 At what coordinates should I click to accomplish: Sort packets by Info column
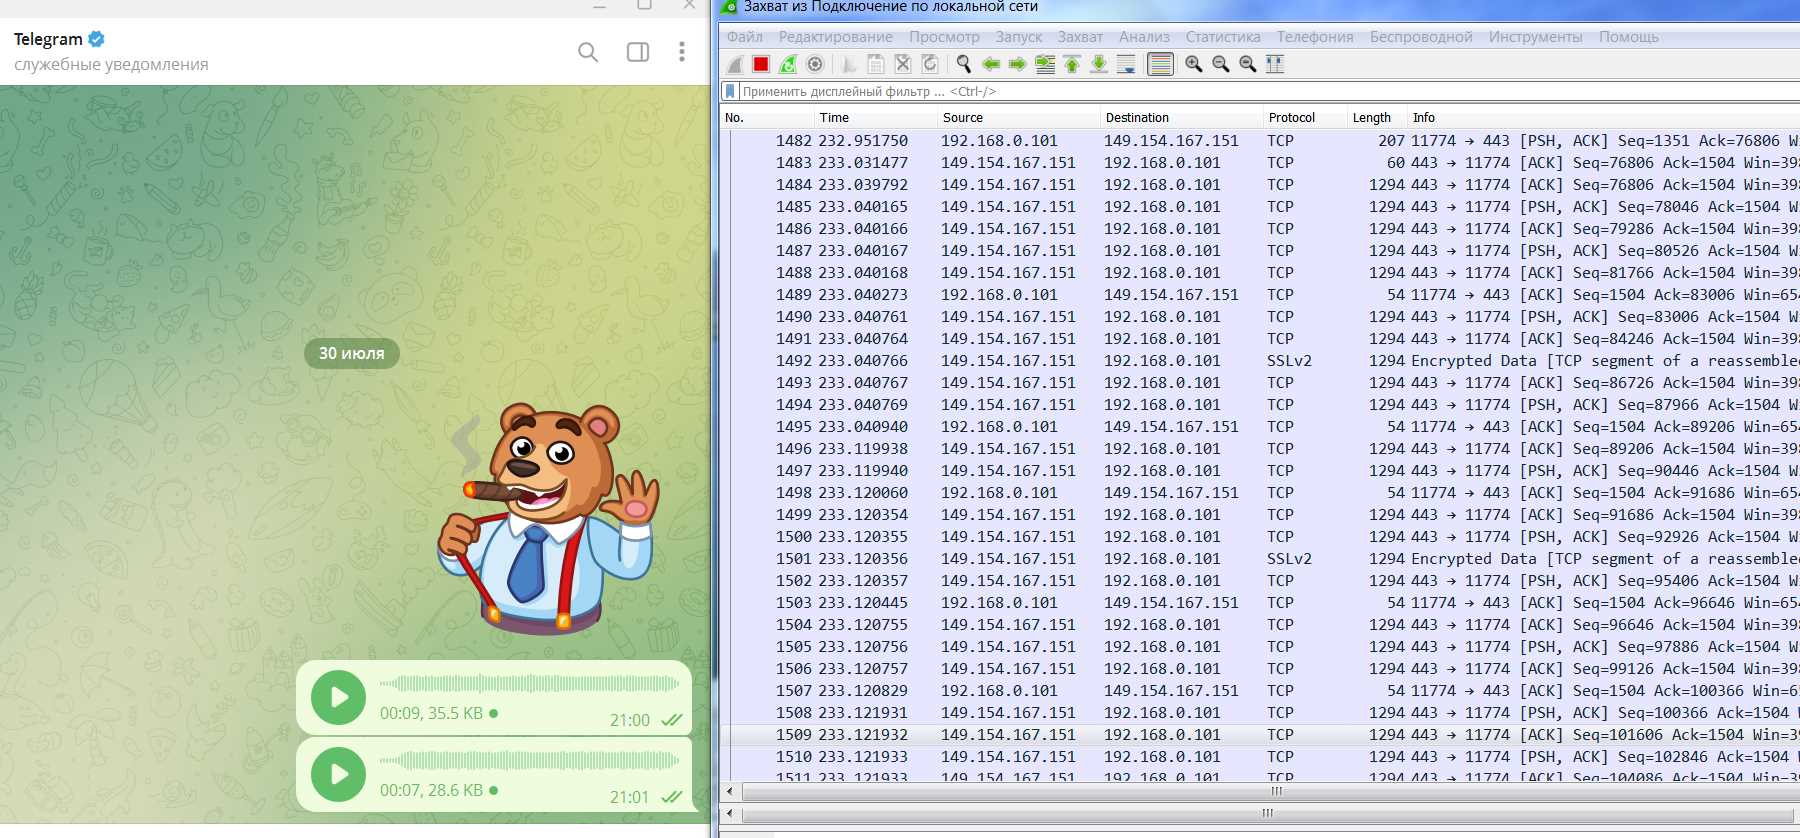click(x=1604, y=118)
